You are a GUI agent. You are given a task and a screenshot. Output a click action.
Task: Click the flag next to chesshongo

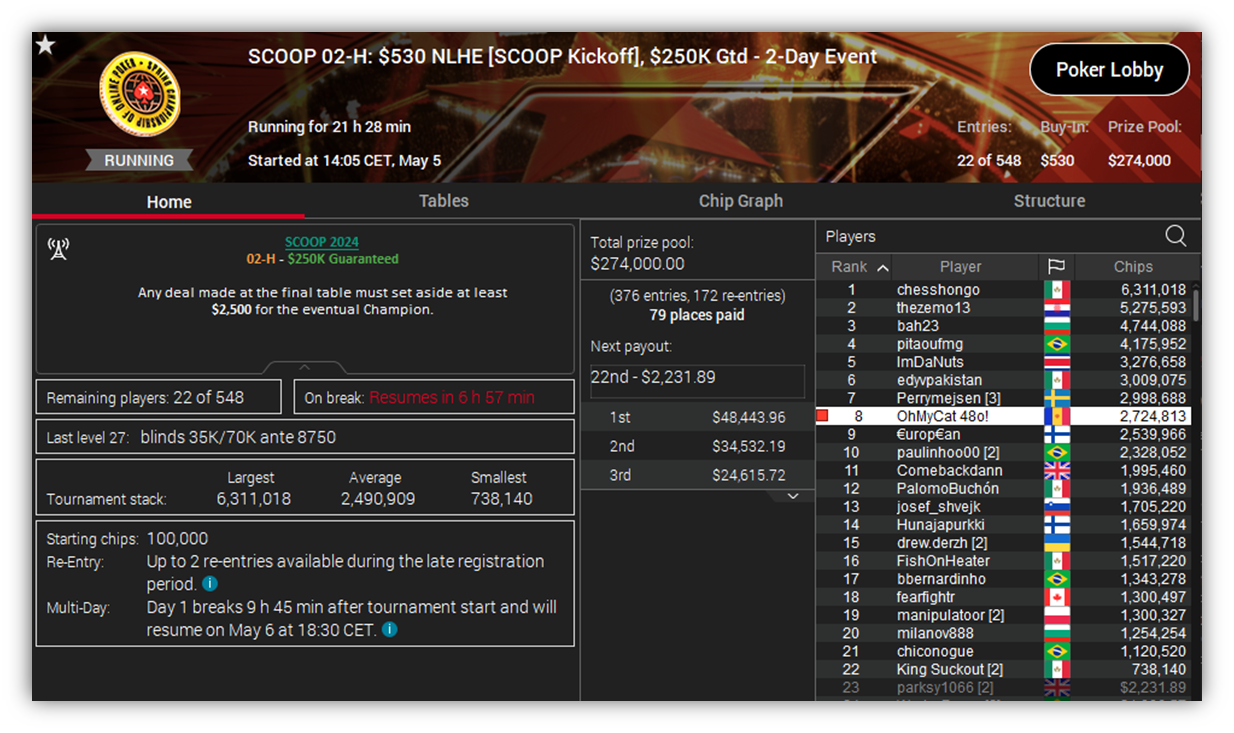coord(1056,290)
